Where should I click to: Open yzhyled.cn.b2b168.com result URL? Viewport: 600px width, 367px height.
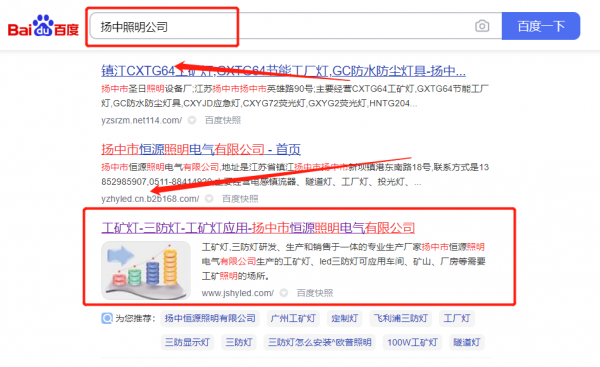click(150, 199)
